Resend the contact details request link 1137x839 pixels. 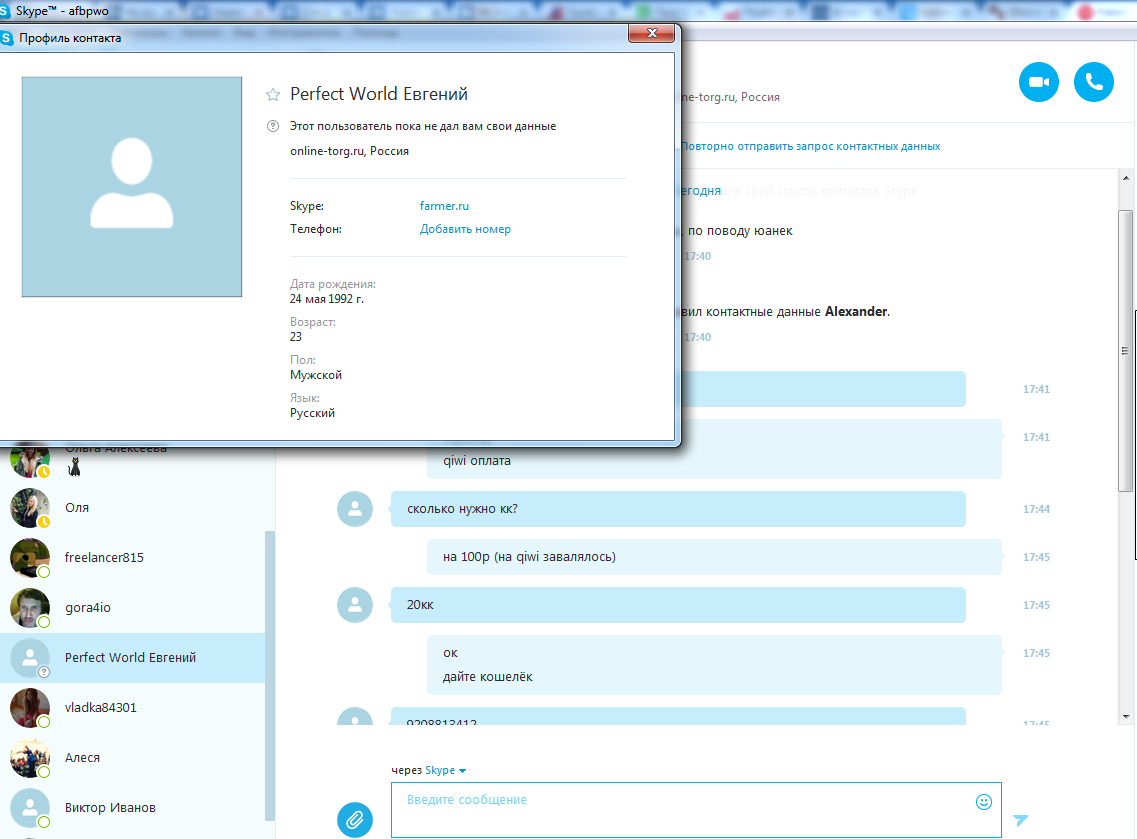click(811, 146)
